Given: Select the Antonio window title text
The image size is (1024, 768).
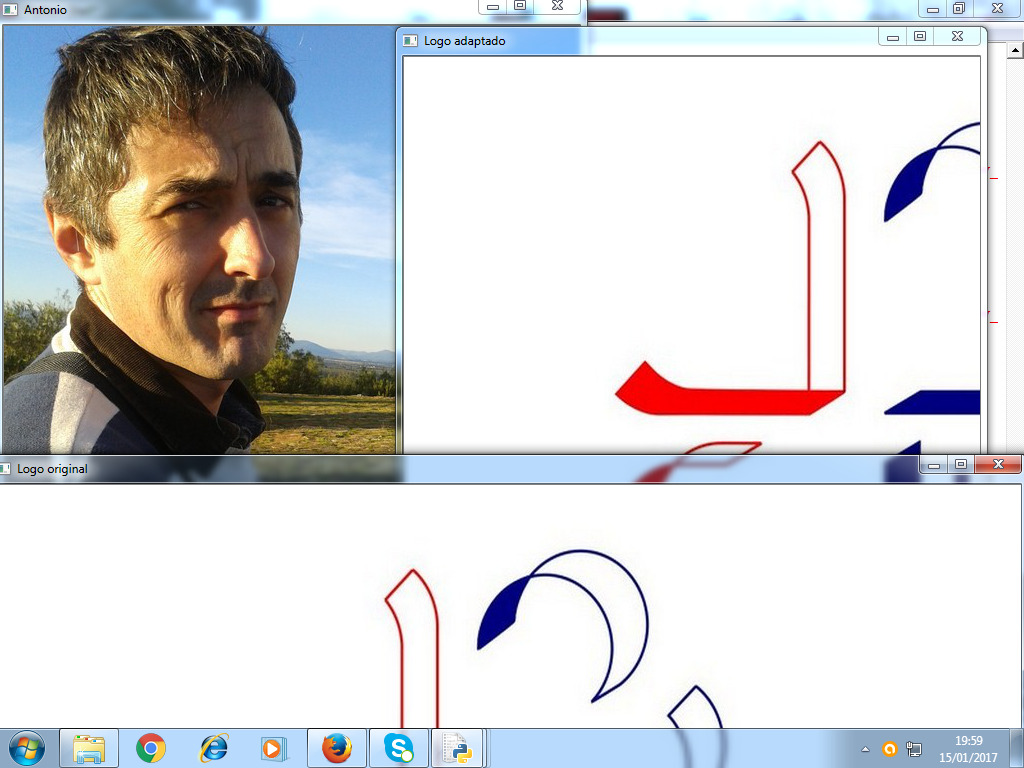Looking at the screenshot, I should pos(45,10).
